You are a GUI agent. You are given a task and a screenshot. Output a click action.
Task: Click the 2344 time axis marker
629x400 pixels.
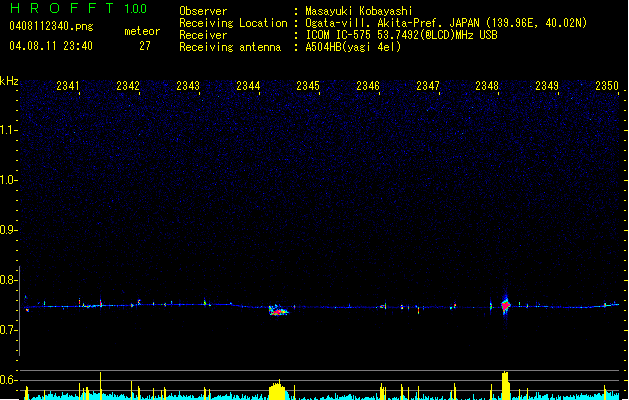(248, 86)
